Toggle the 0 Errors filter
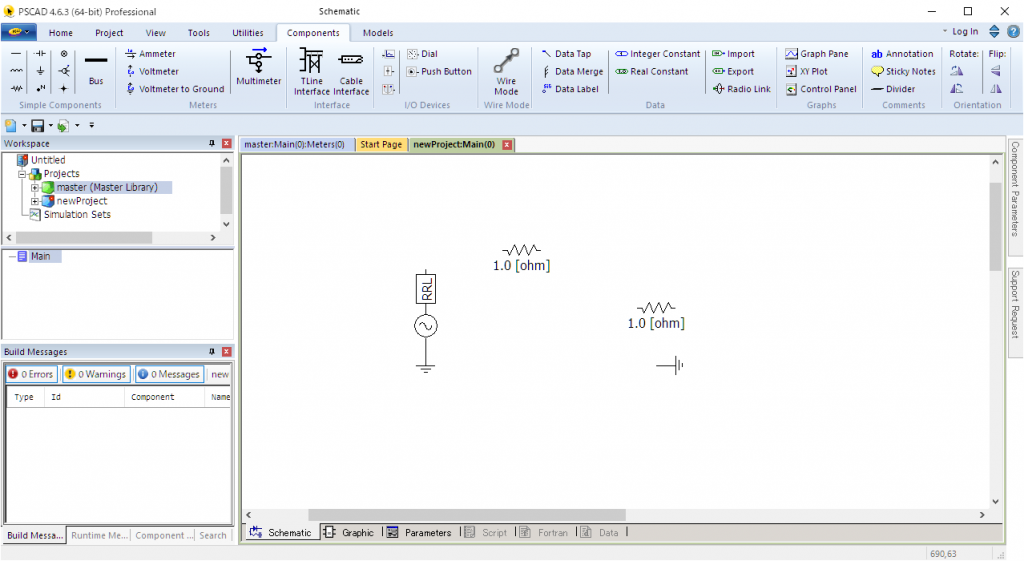 click(30, 374)
